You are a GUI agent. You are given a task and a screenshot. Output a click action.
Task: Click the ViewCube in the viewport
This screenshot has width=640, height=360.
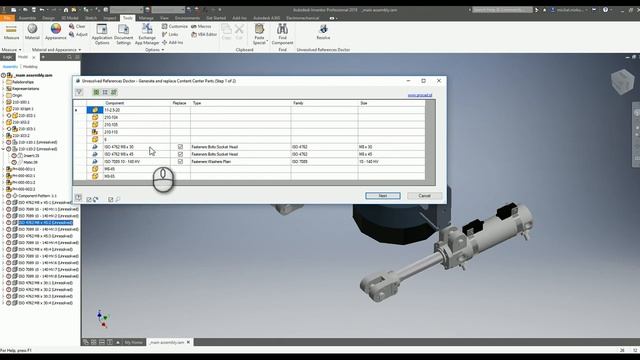tap(622, 81)
